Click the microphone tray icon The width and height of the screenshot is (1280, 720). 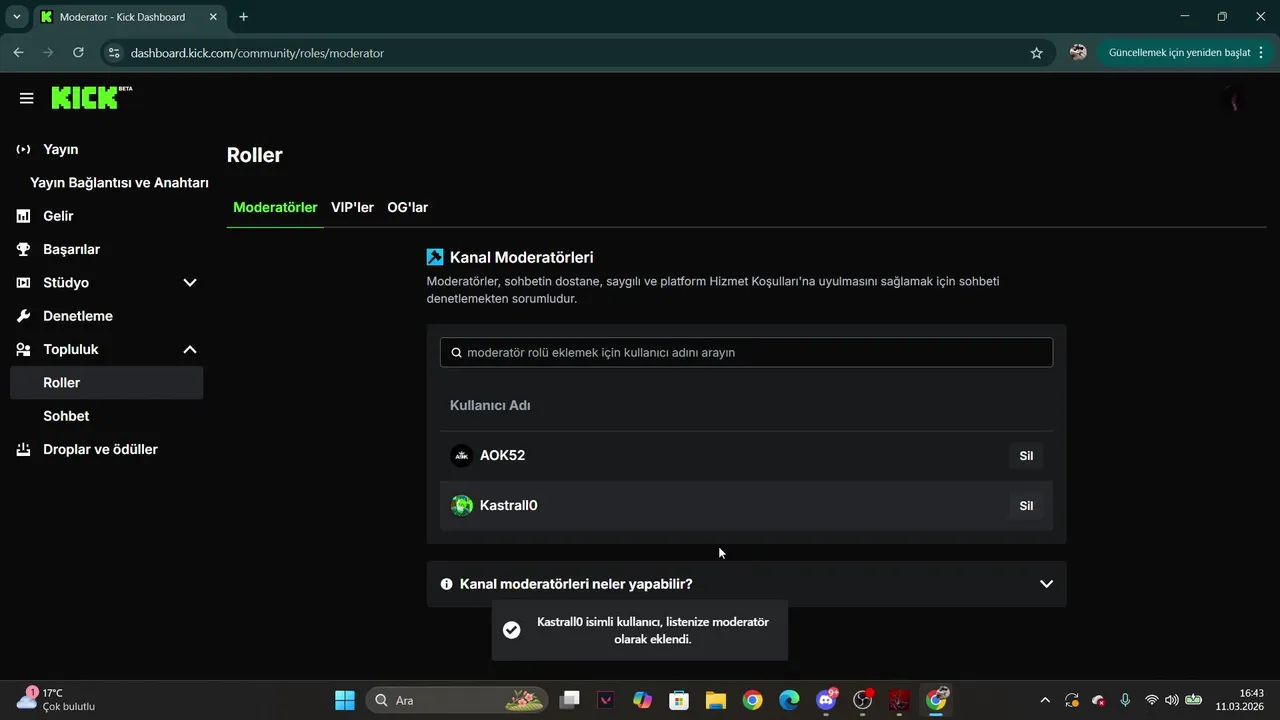coord(1125,700)
